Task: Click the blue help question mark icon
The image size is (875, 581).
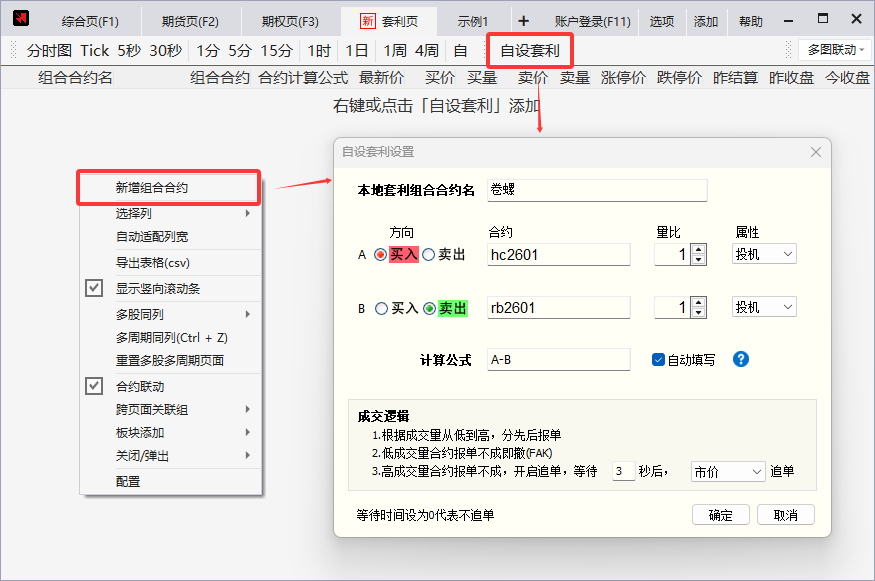Action: [x=741, y=360]
